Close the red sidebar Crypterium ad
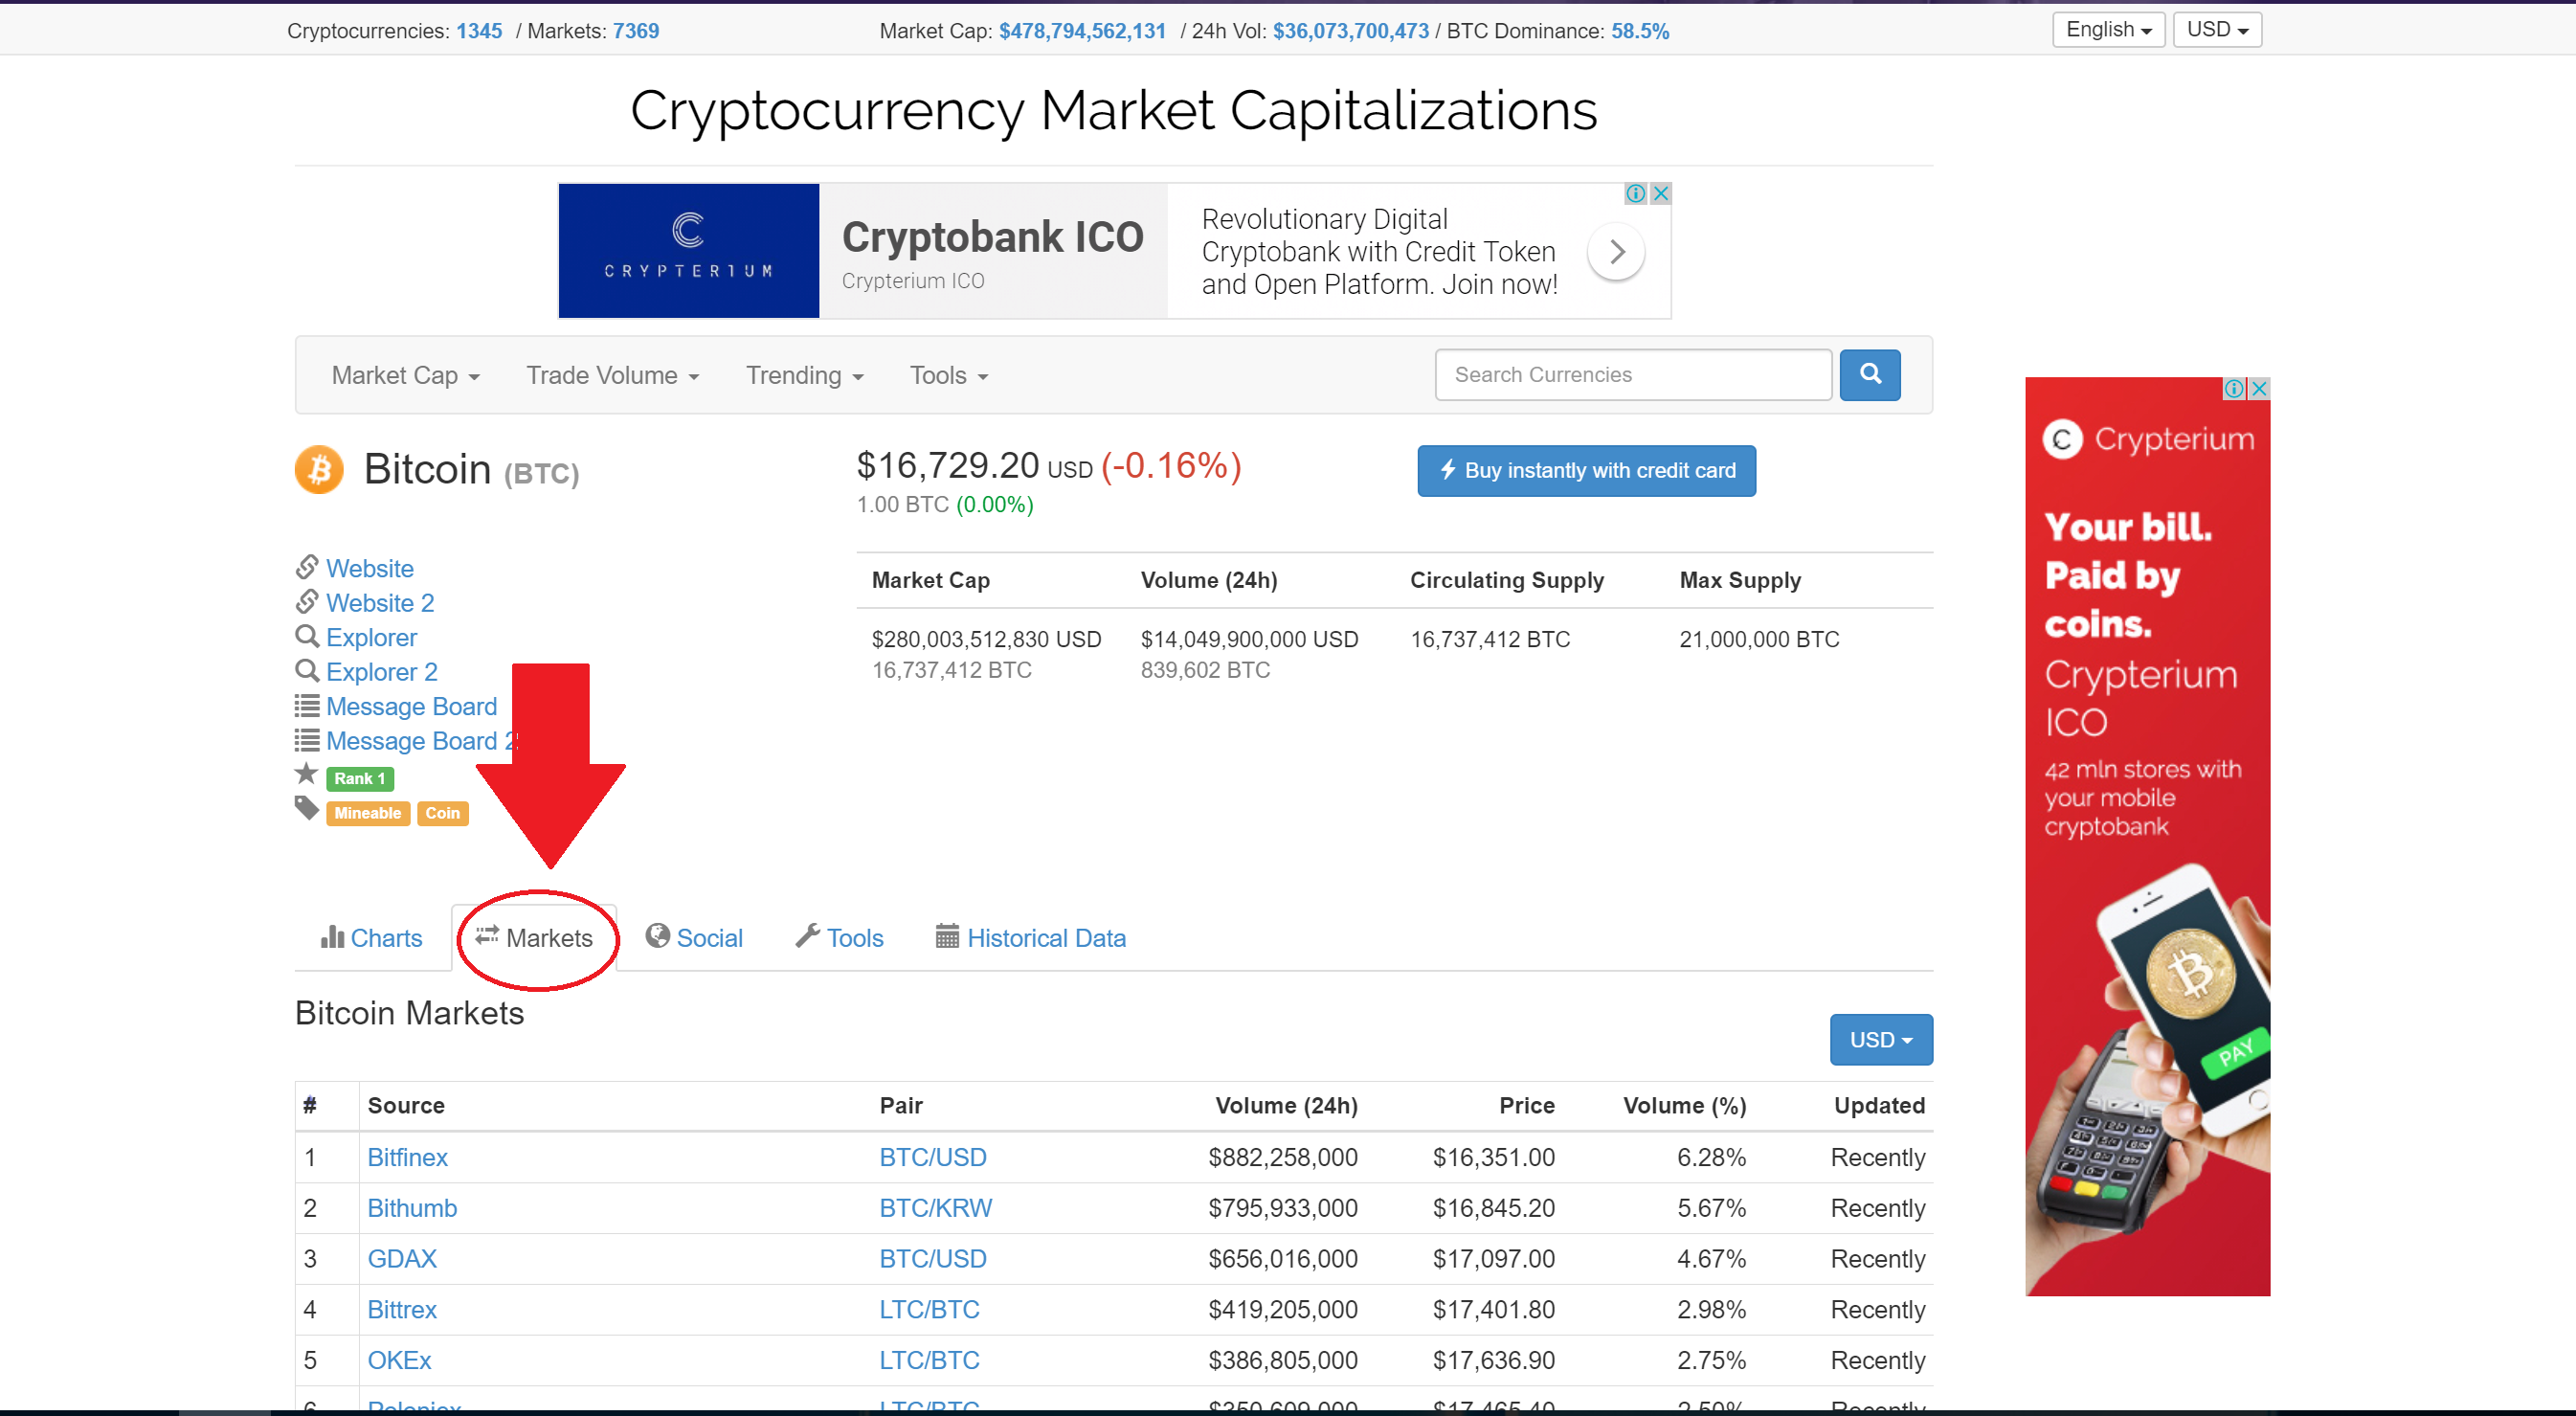Screen dimensions: 2576x1416 2259,388
